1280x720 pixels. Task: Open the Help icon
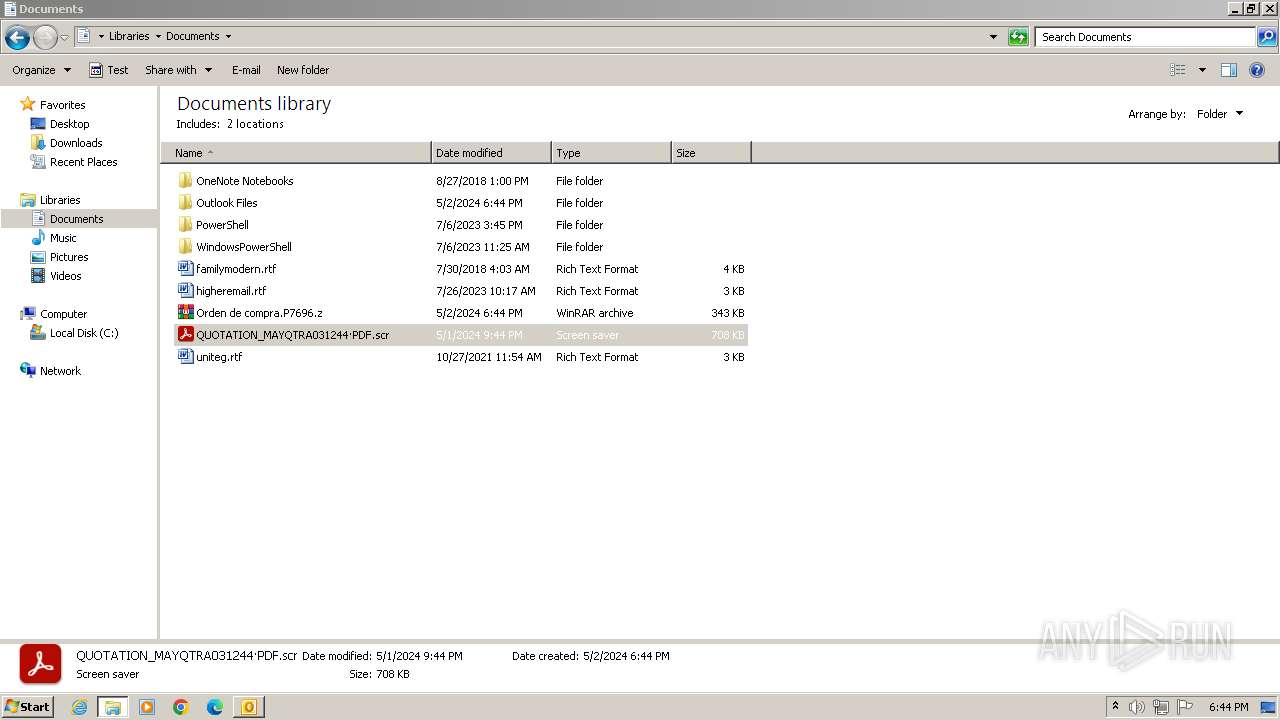point(1257,70)
